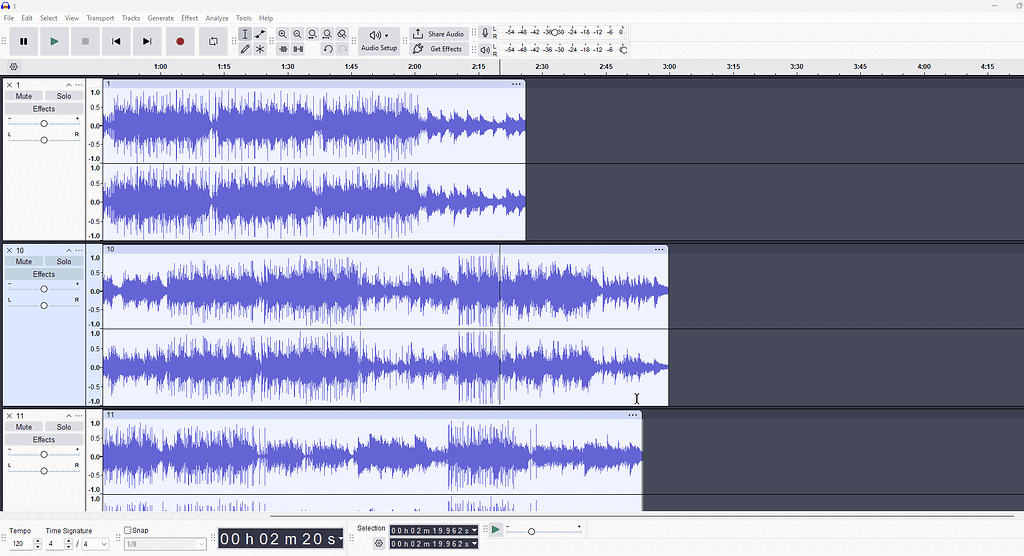This screenshot has height=556, width=1024.
Task: Choose the Envelope tool
Action: (260, 34)
